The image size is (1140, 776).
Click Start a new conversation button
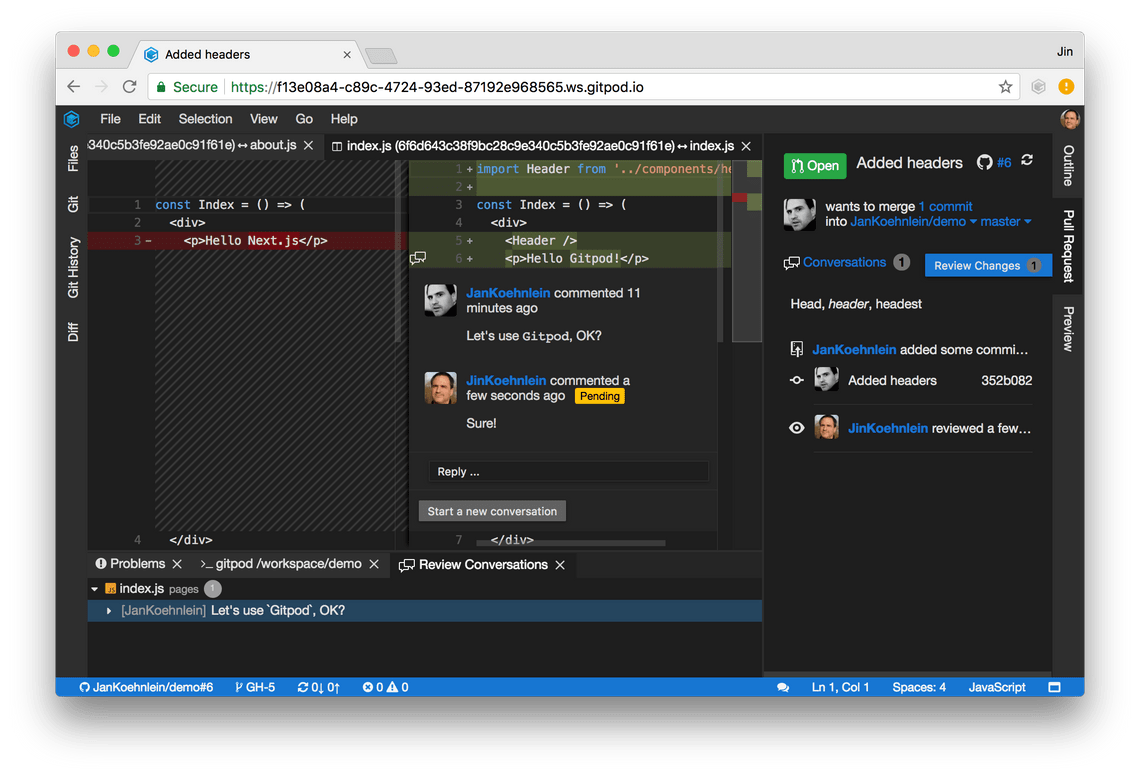pos(492,511)
